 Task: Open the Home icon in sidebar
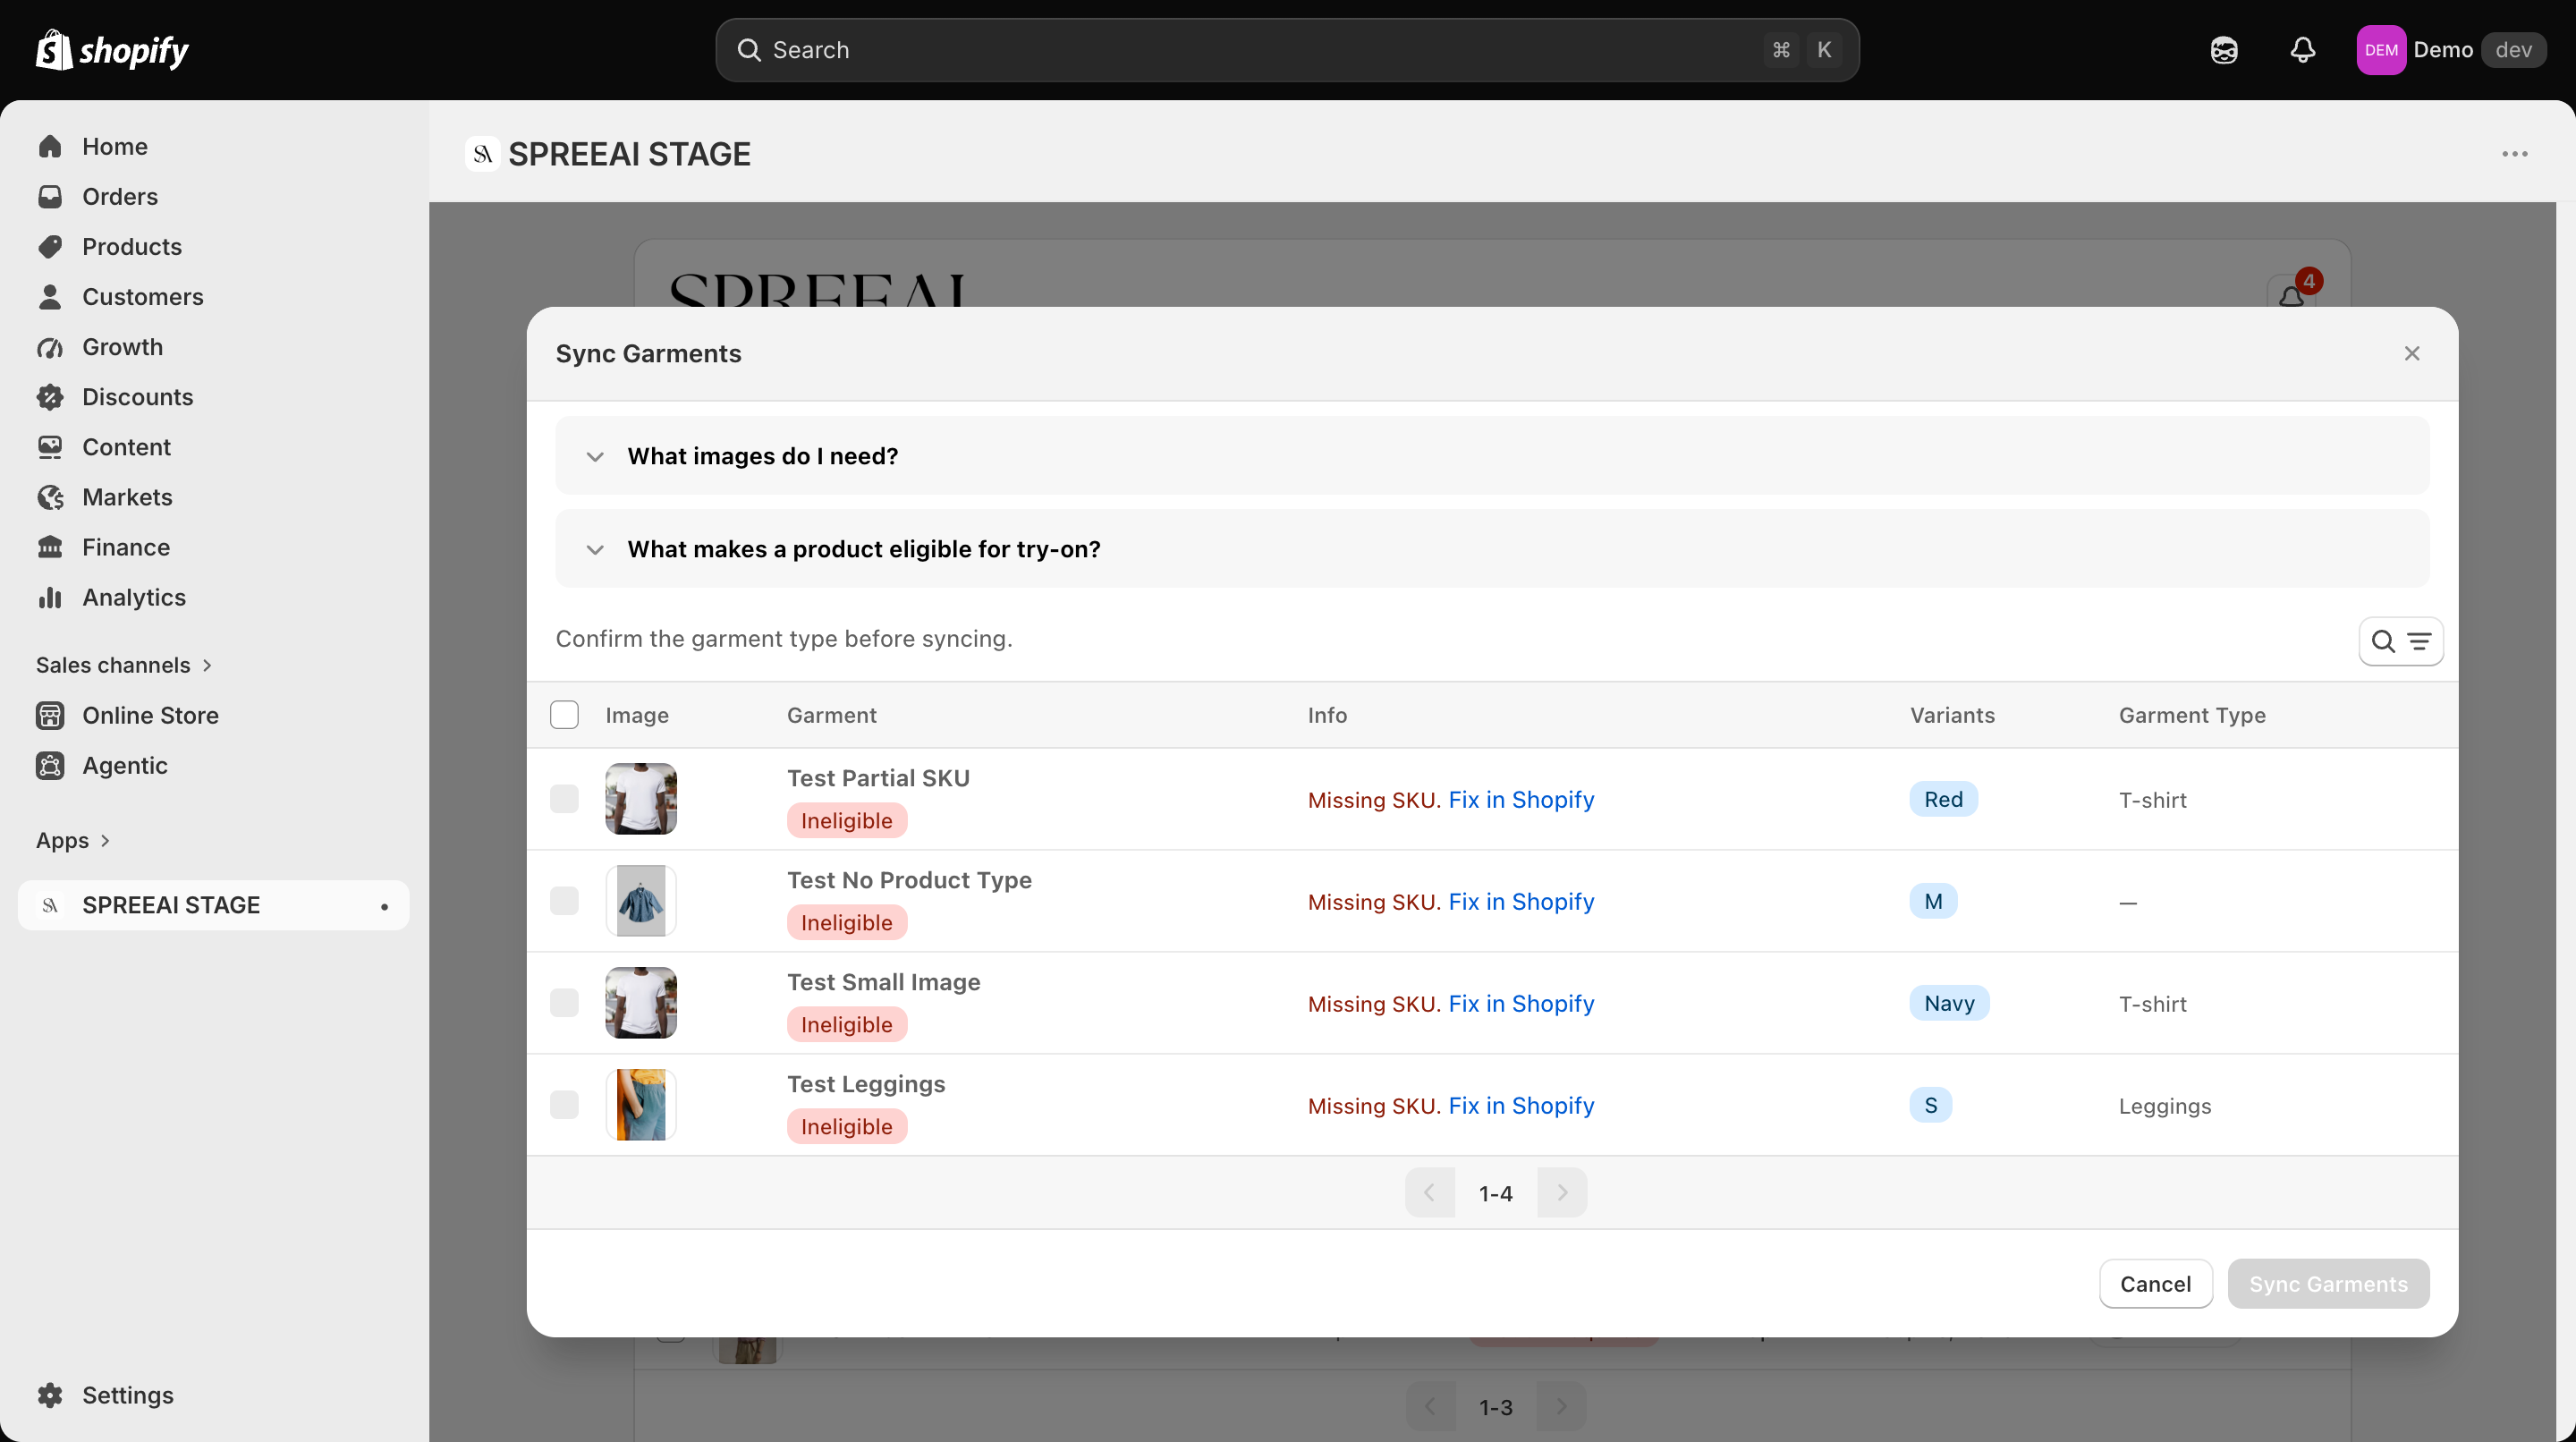click(x=50, y=147)
